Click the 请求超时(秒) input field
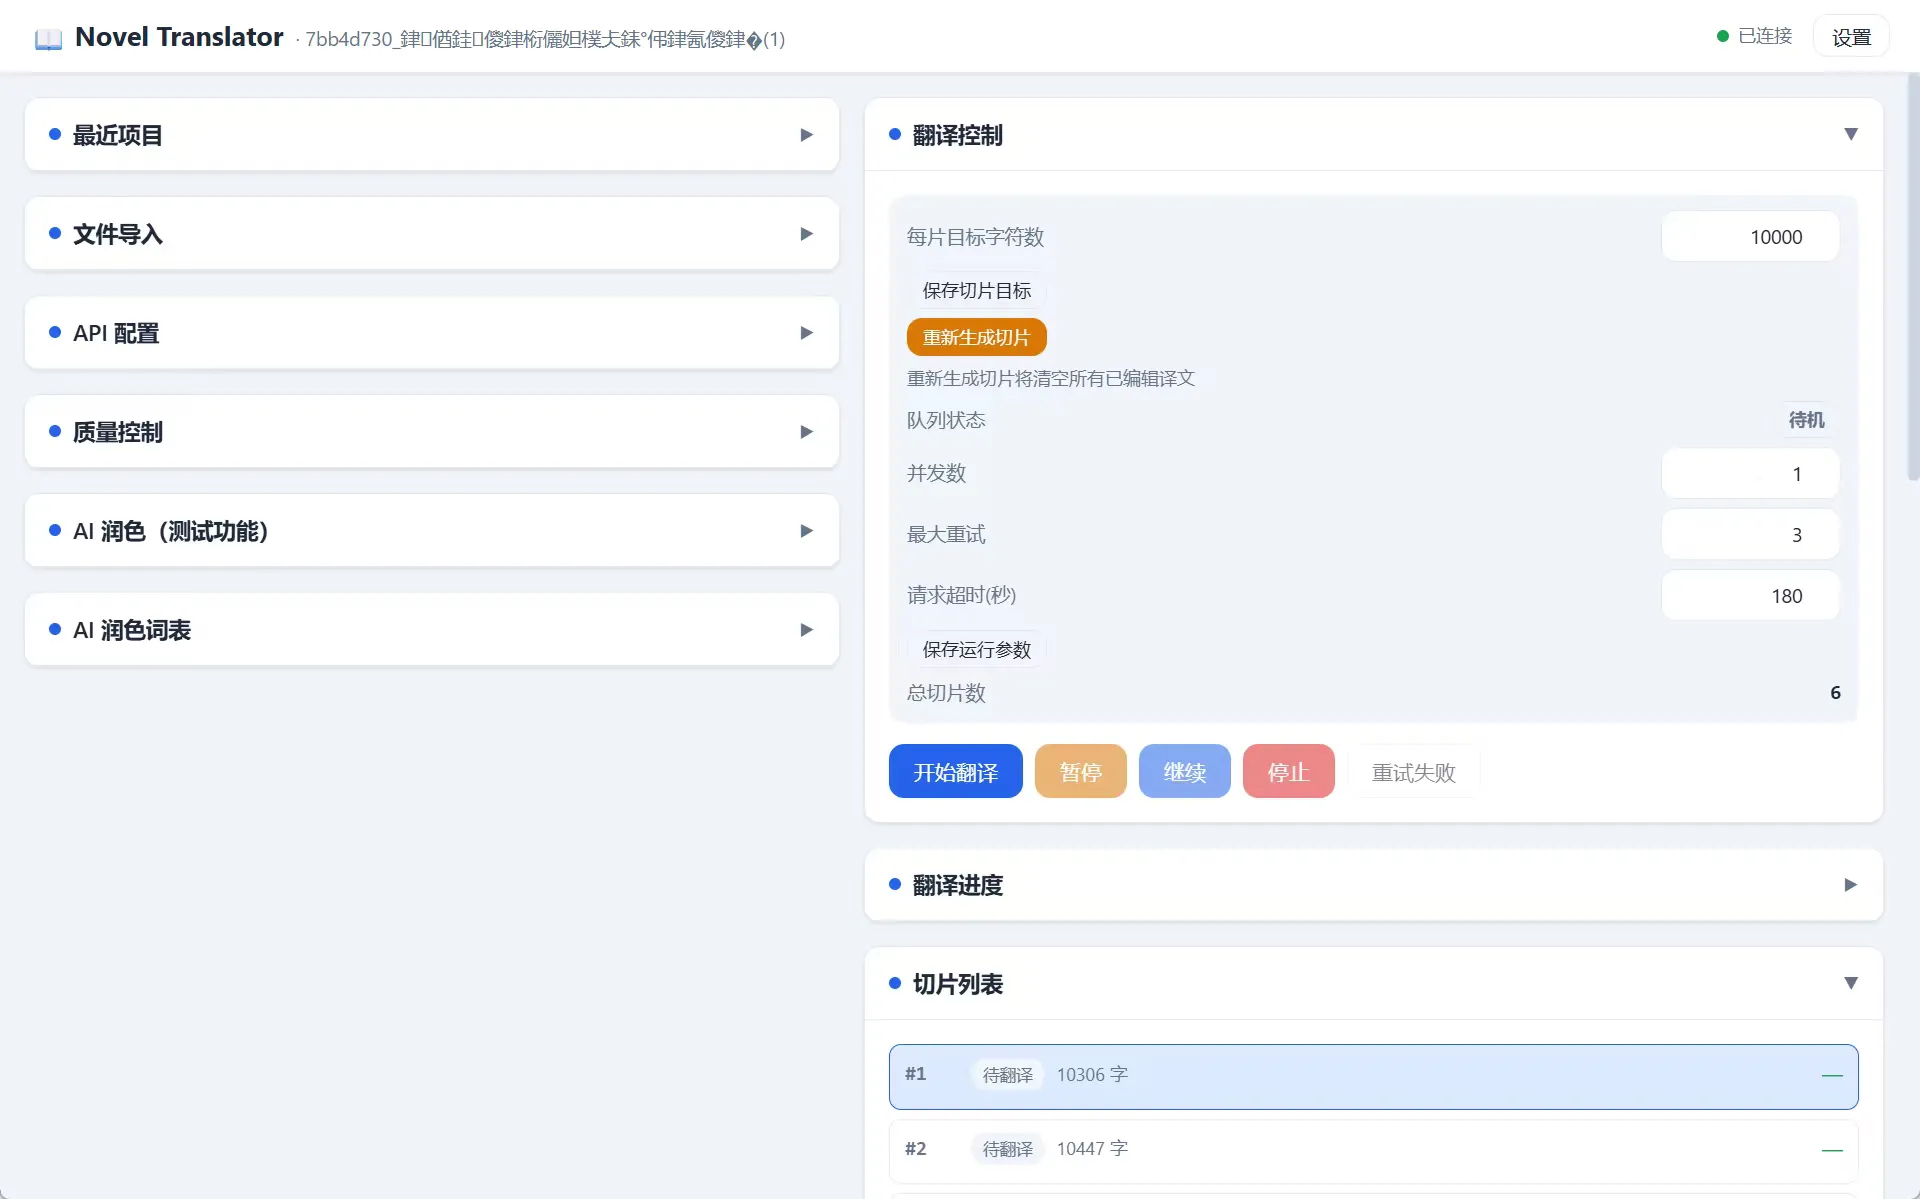1920x1199 pixels. (x=1750, y=596)
